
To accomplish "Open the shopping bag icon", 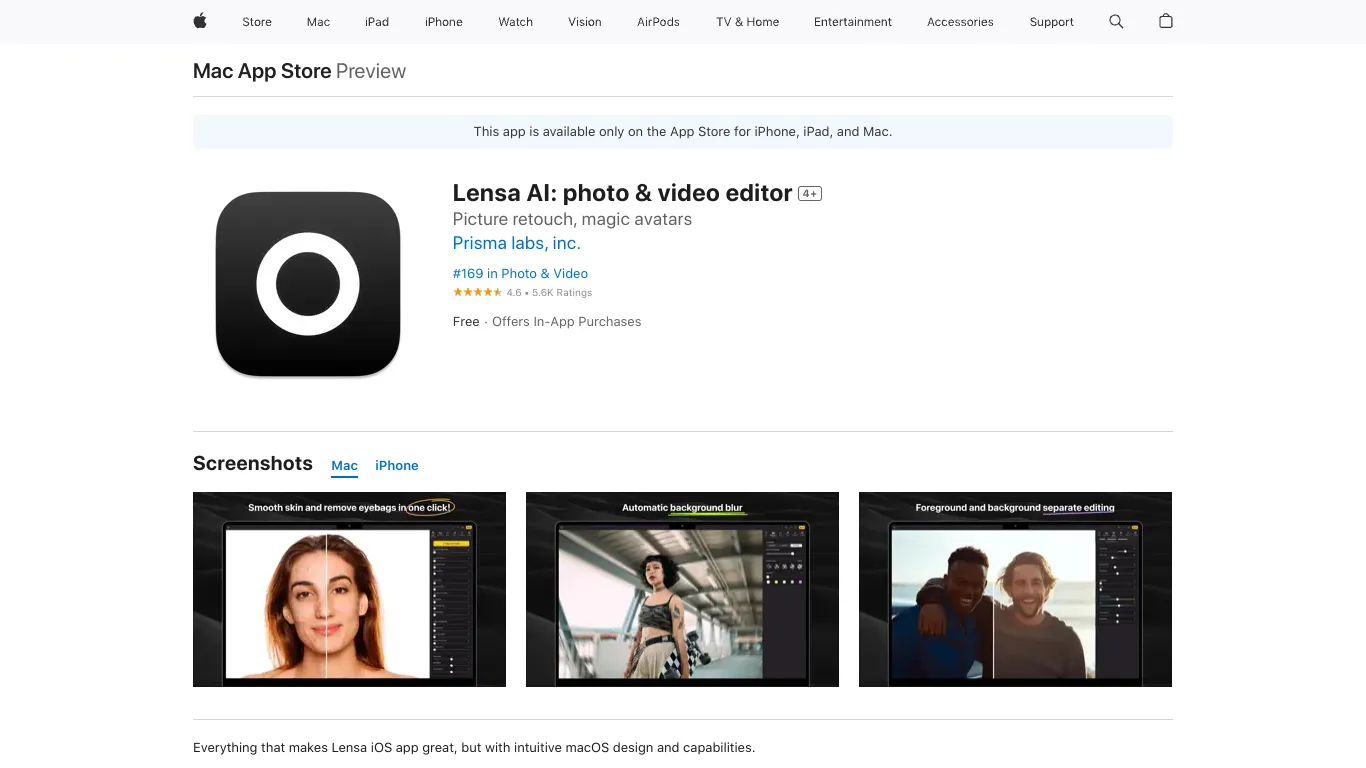I will tap(1165, 21).
